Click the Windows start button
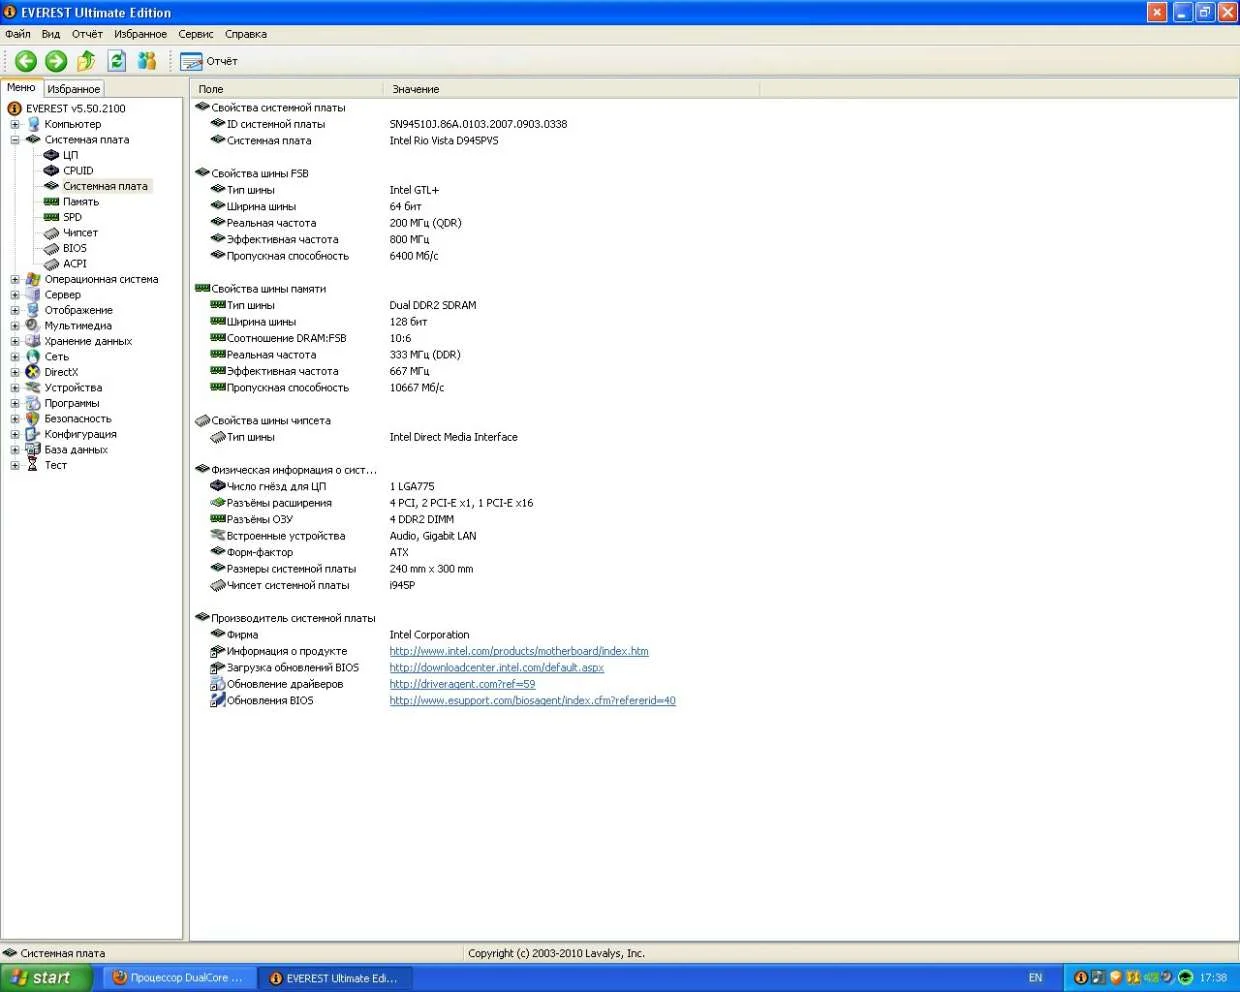This screenshot has width=1240, height=992. (x=46, y=978)
